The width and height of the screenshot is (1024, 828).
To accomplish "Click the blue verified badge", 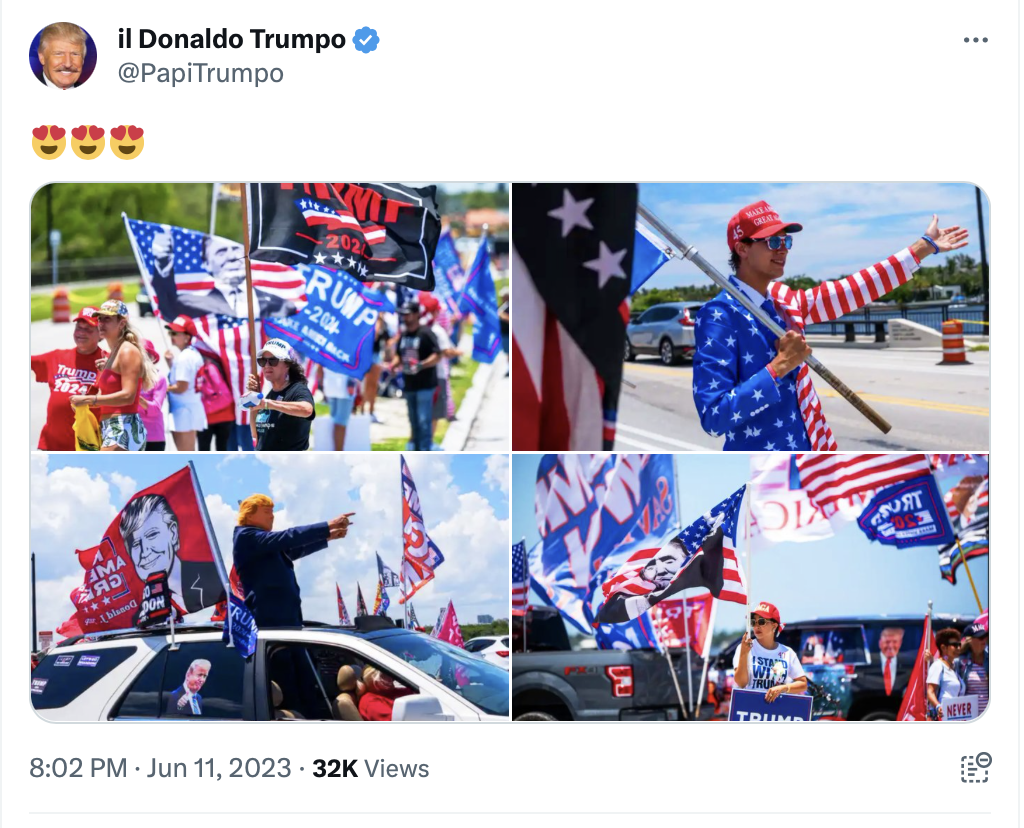I will pos(366,40).
